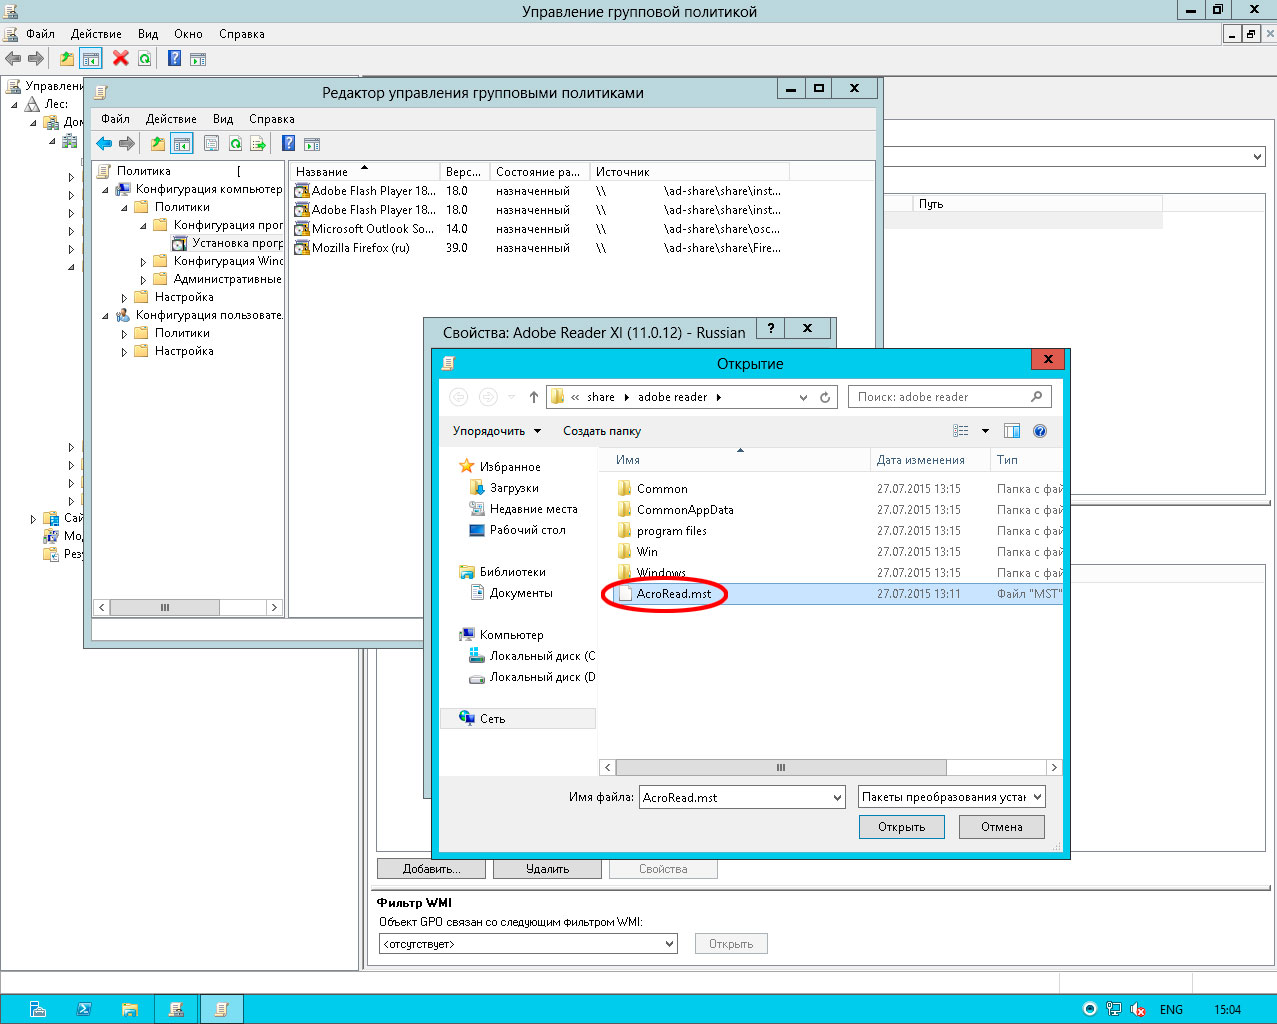Open address bar history dropdown in Open dialog

803,397
